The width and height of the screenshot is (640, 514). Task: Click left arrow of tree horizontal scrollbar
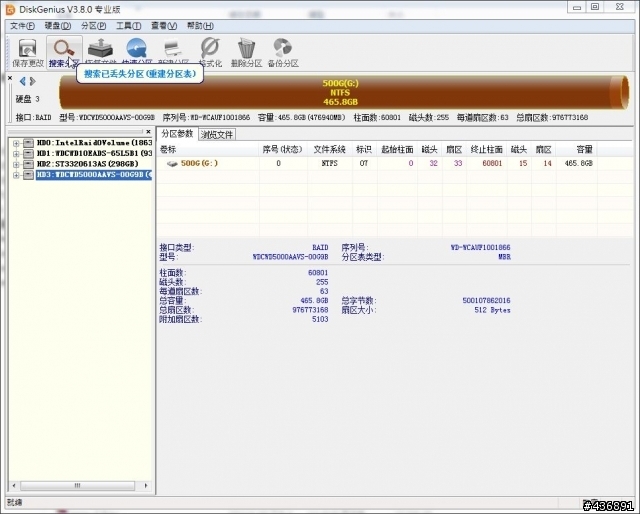tap(14, 486)
